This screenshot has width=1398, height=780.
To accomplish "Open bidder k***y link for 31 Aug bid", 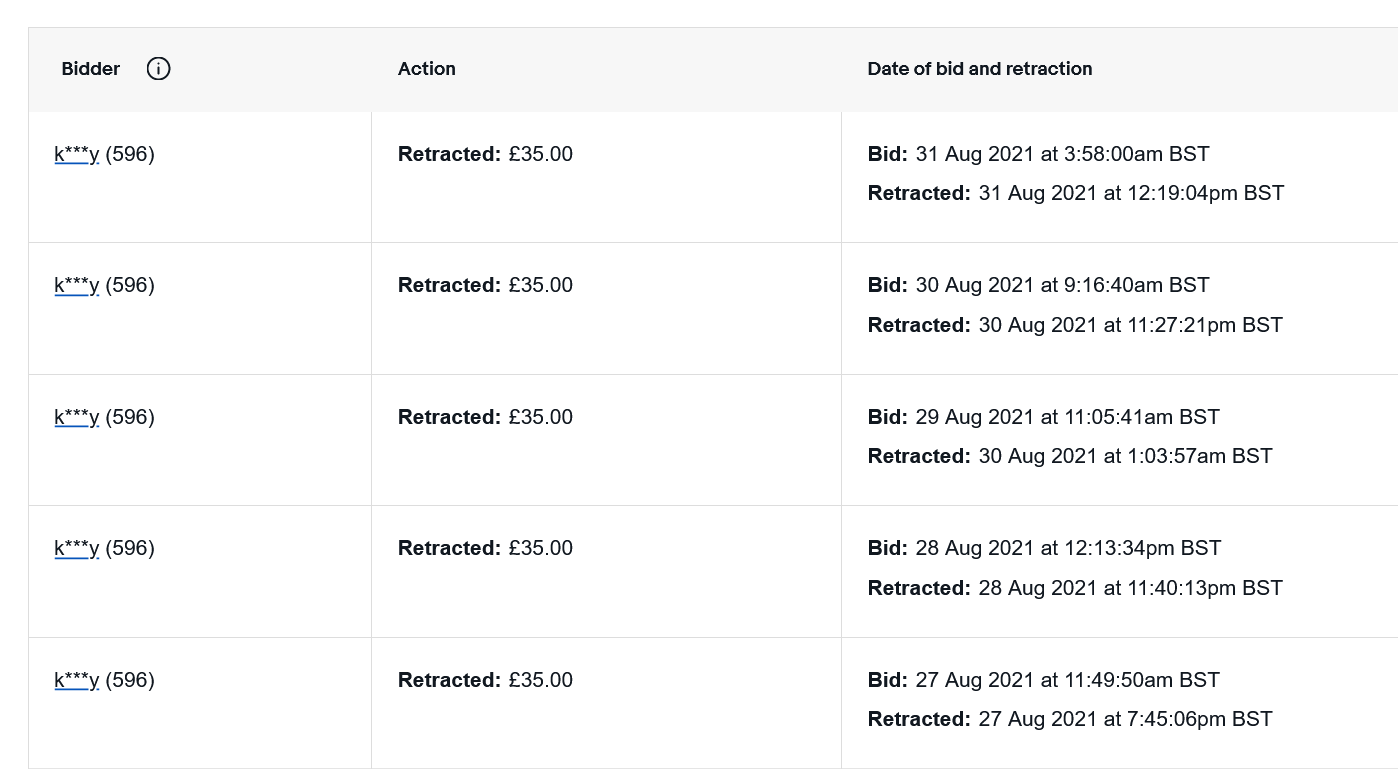I will (x=77, y=155).
